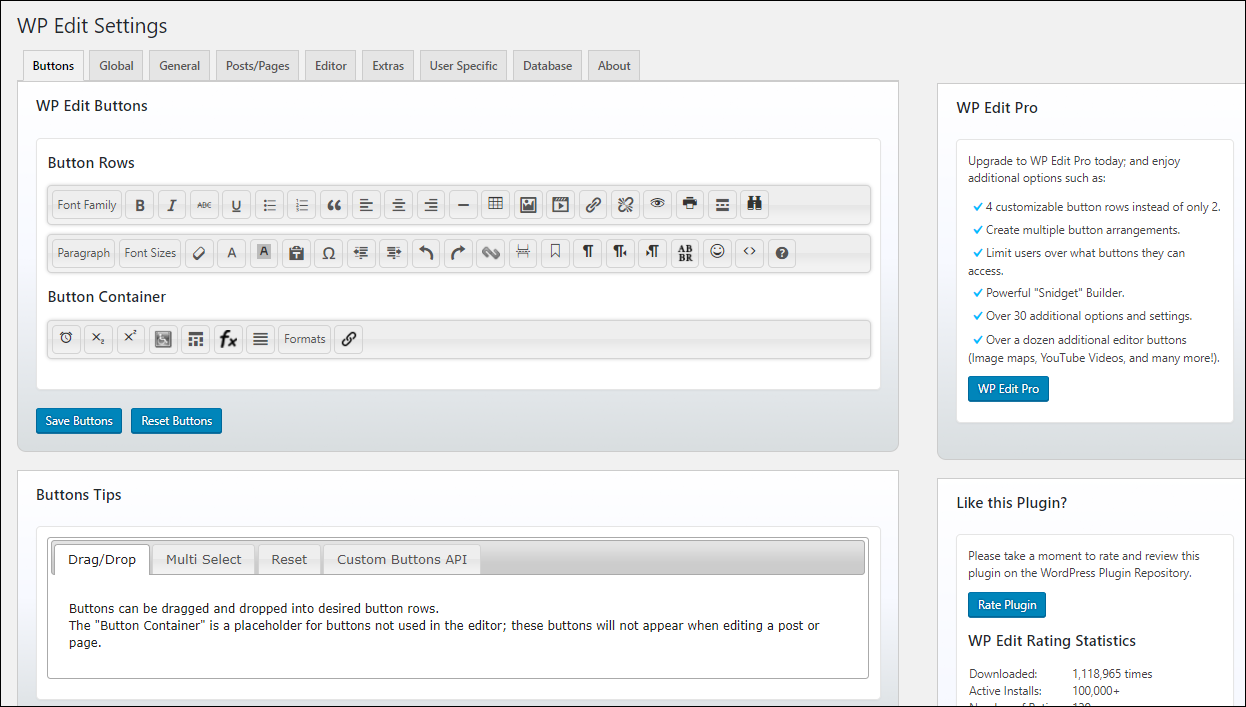The width and height of the screenshot is (1246, 707).
Task: Click the Preview eye button
Action: [x=657, y=205]
